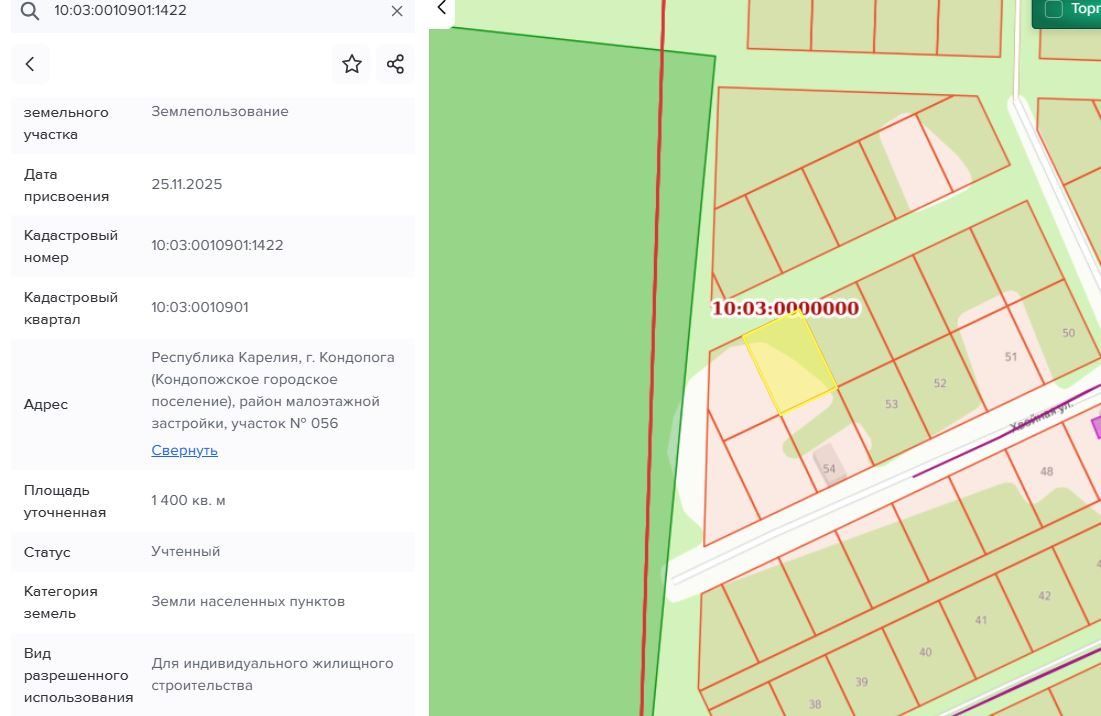Image resolution: width=1101 pixels, height=716 pixels.
Task: Share the parcel using share icon
Action: 395,64
